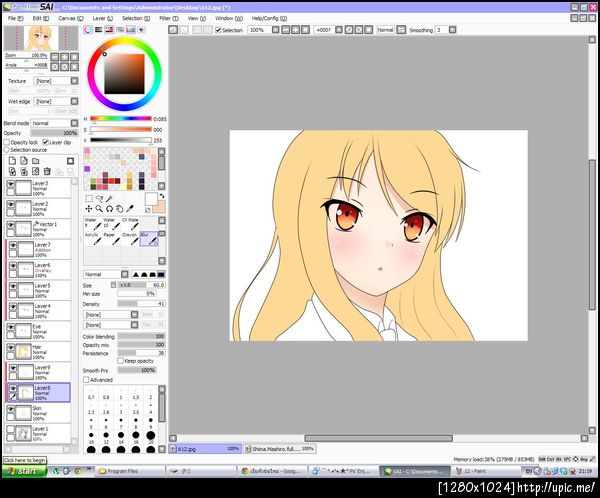Open the Google Chrome taskbar window
This screenshot has height=498, width=600.
pos(273,471)
